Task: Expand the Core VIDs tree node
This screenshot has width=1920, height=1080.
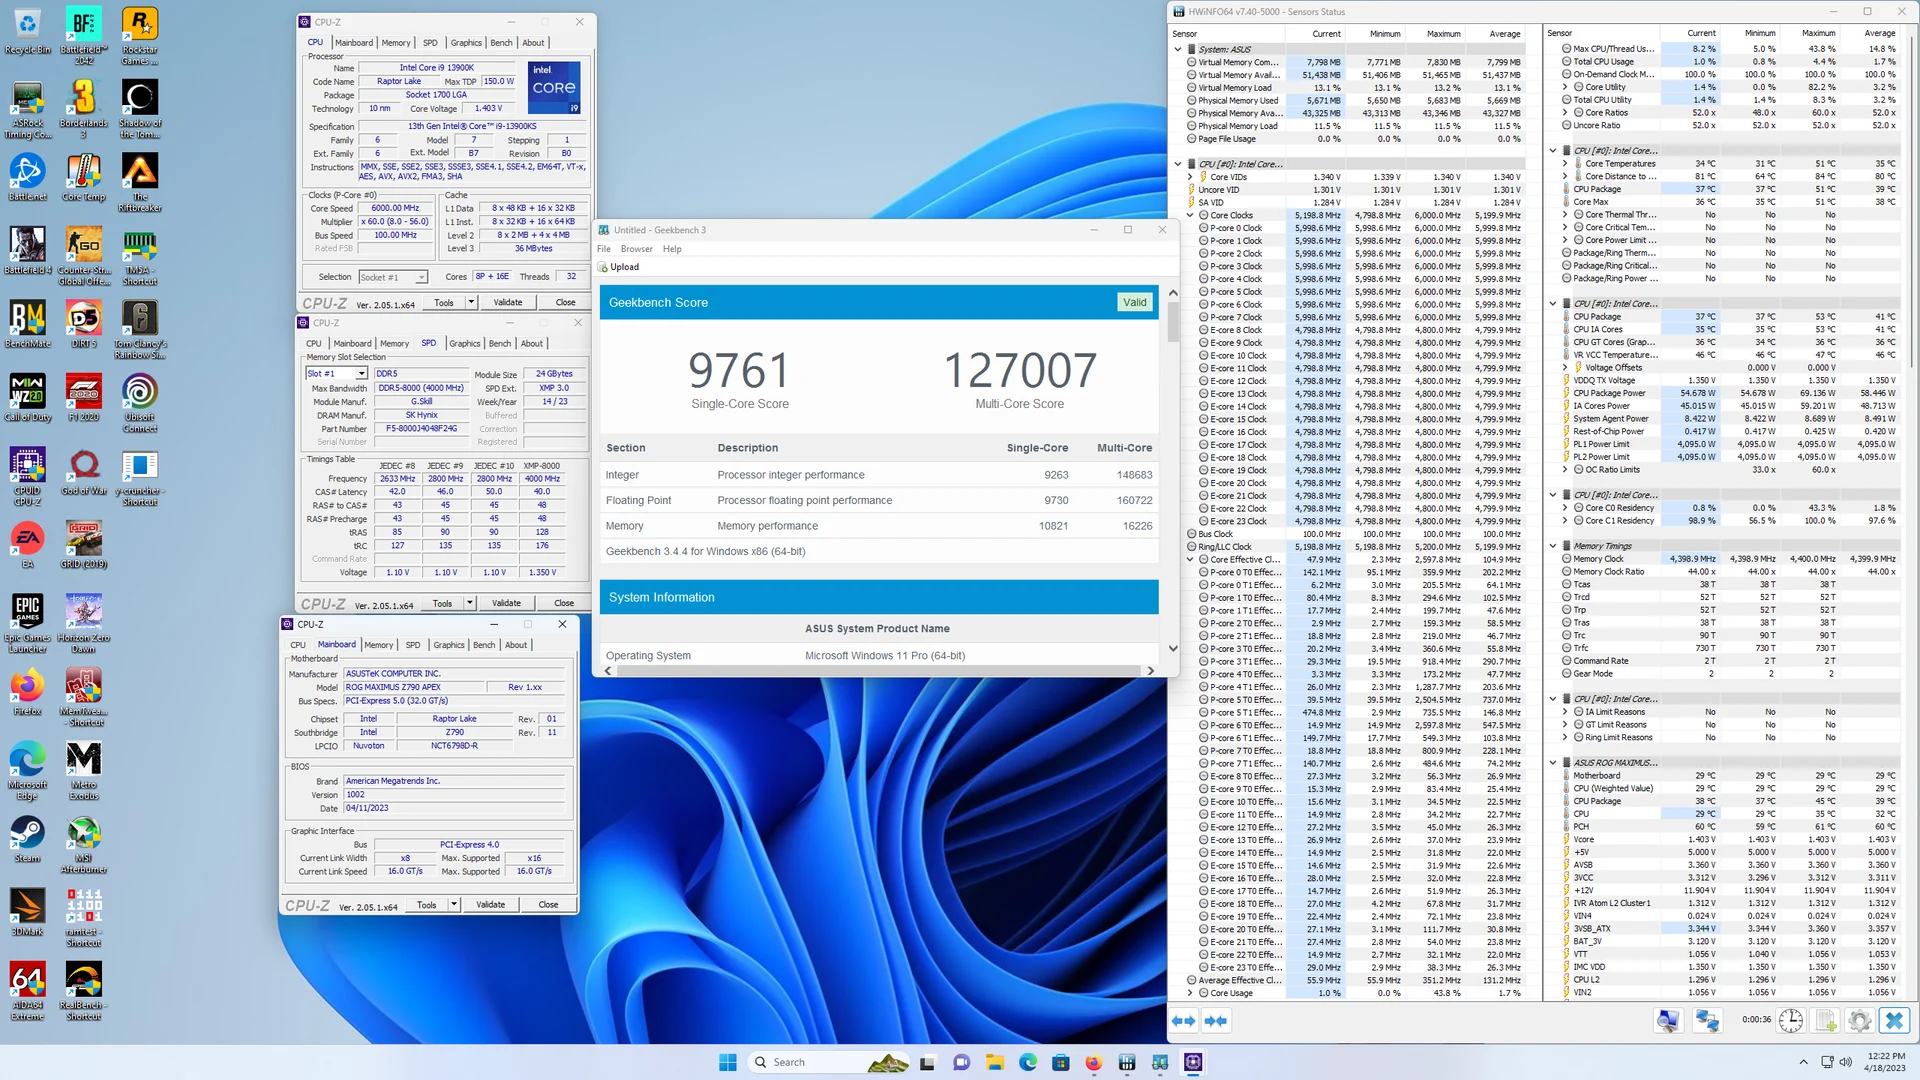Action: coord(1190,177)
